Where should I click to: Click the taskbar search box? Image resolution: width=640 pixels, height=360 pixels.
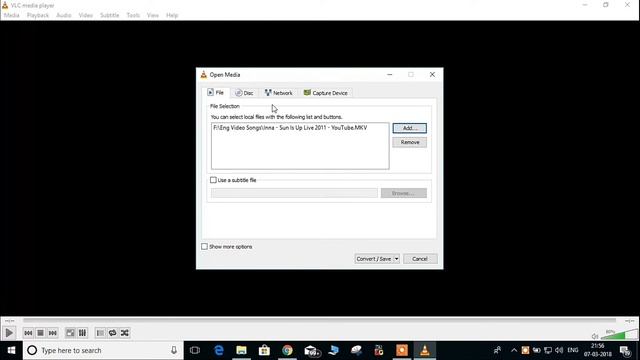(103, 350)
